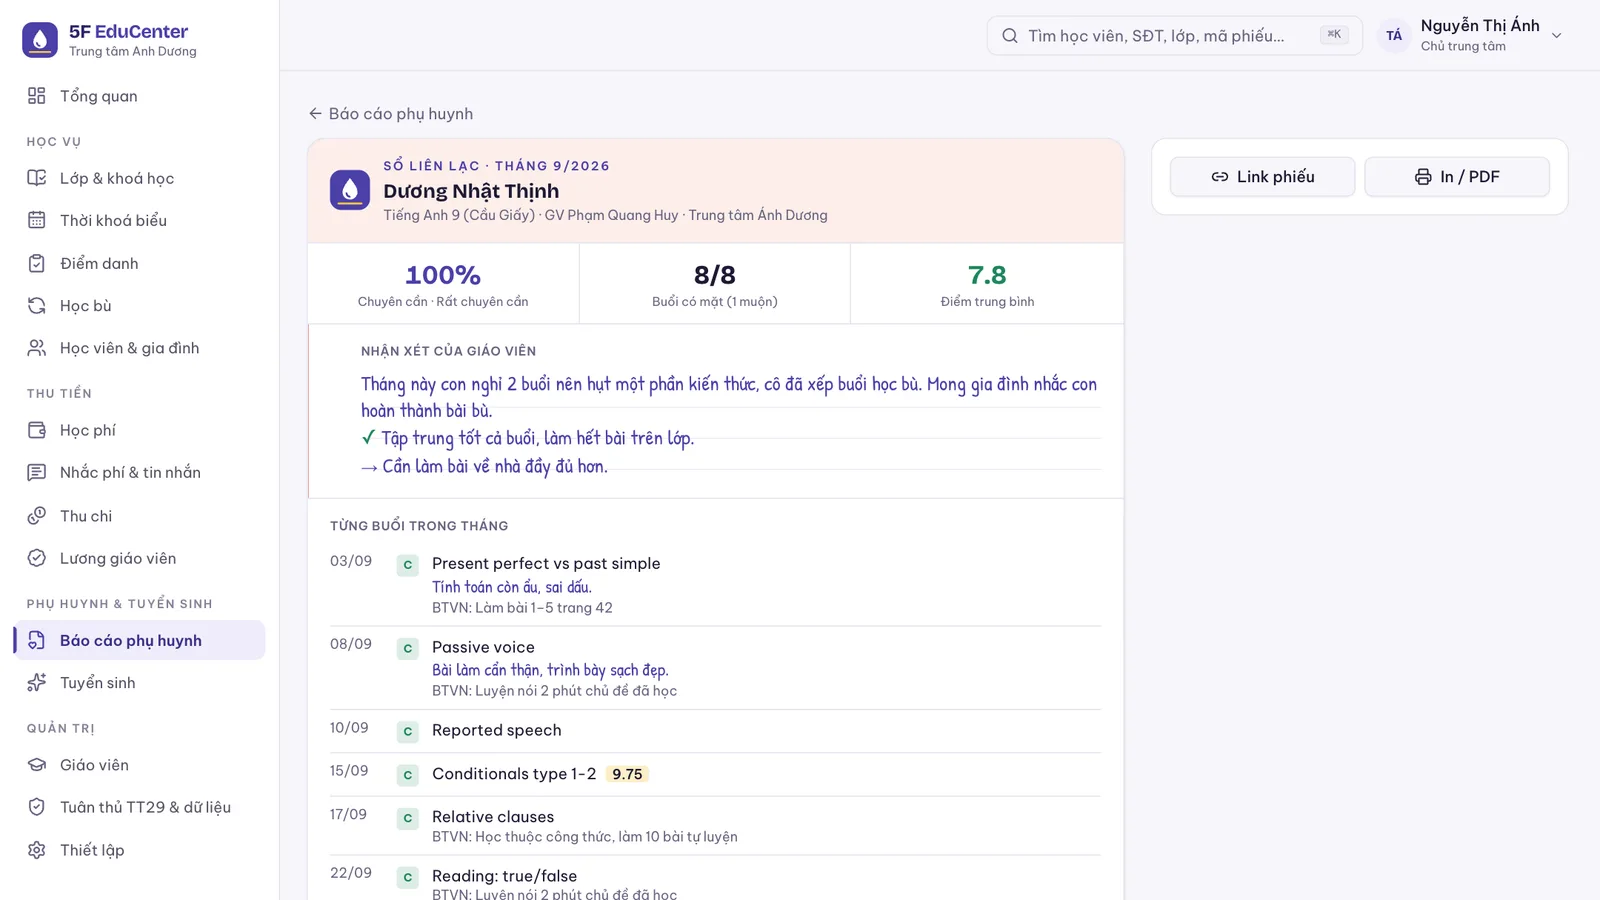Click the 8/8 Buổi có mặt stat
The width and height of the screenshot is (1600, 900).
point(715,284)
